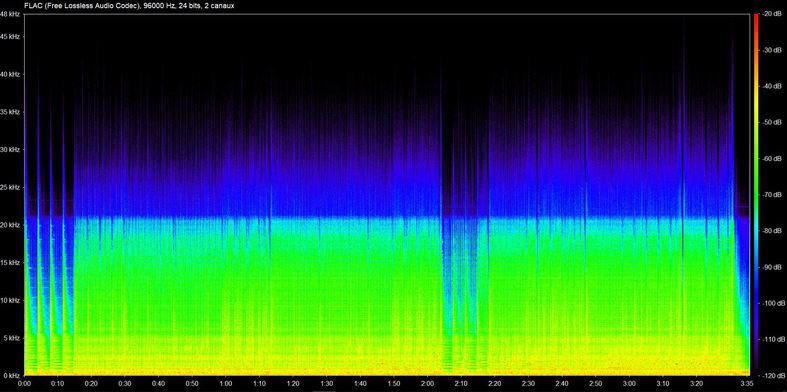Click the 1:40 time axis label
The height and width of the screenshot is (392, 787).
coord(360,383)
